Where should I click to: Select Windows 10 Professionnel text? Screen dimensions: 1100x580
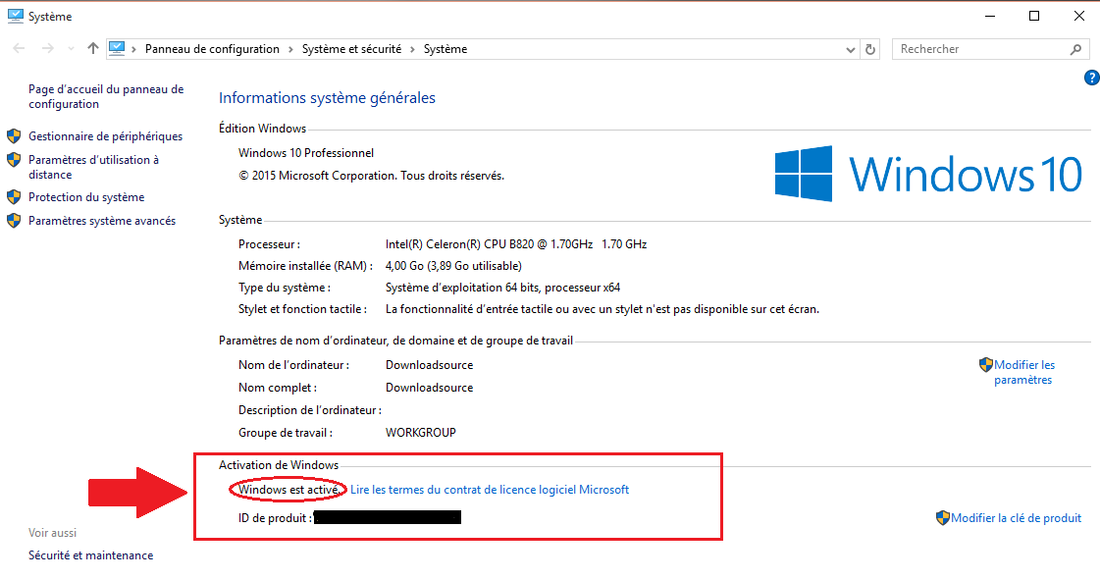click(x=306, y=153)
